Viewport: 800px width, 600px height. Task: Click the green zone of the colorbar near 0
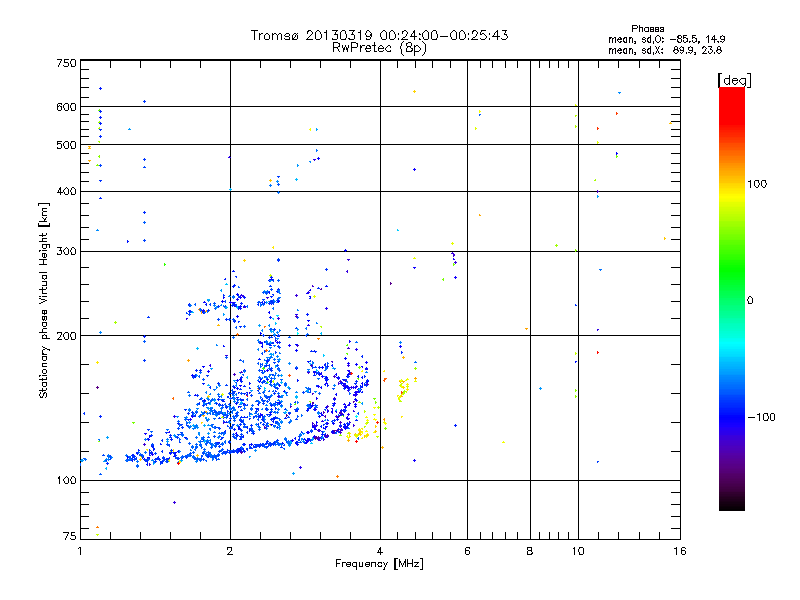(732, 301)
